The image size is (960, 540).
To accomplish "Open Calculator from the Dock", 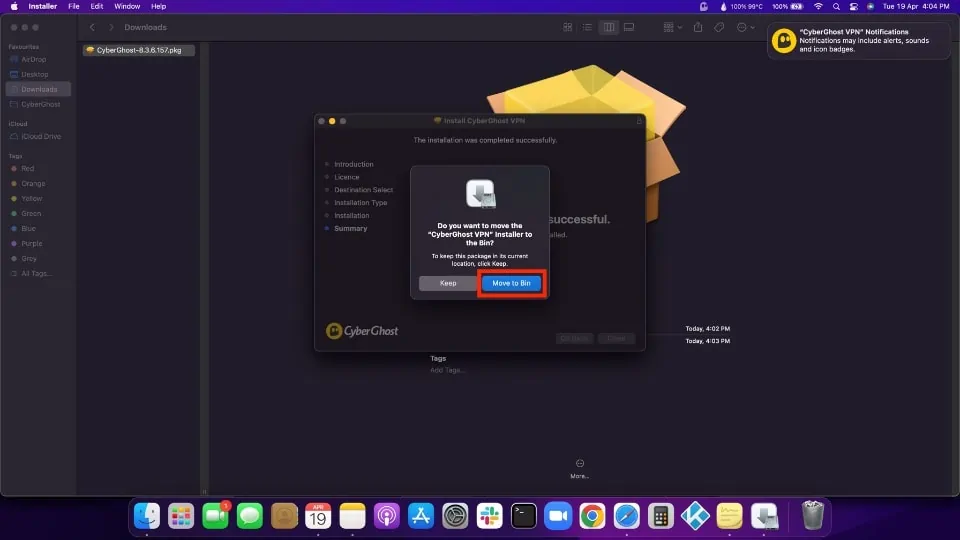I will (661, 516).
